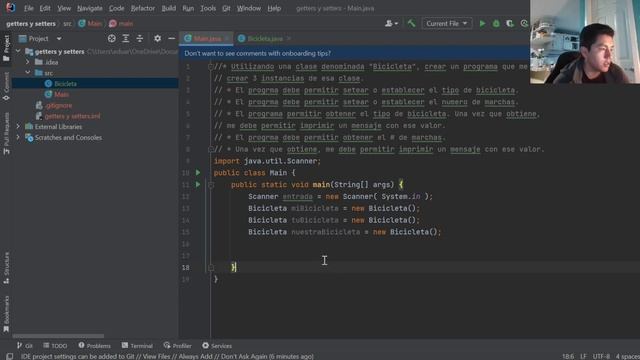Viewport: 640px width, 360px height.
Task: Open the Git menu
Action: (x=226, y=8)
